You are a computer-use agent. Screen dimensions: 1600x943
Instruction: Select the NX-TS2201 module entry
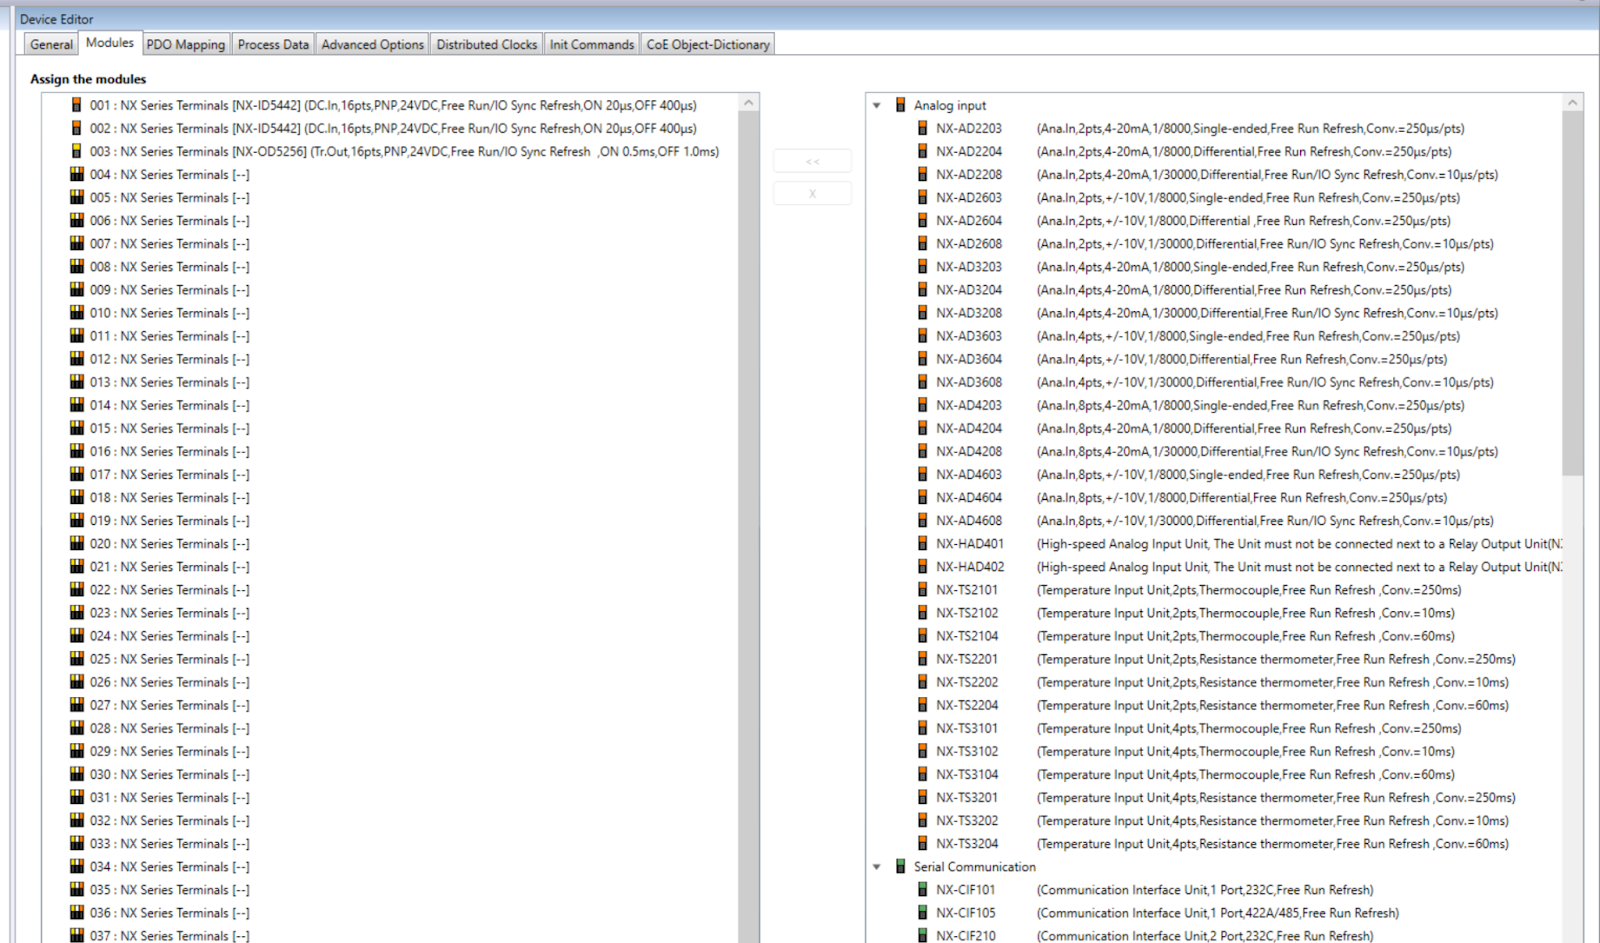pos(1225,659)
